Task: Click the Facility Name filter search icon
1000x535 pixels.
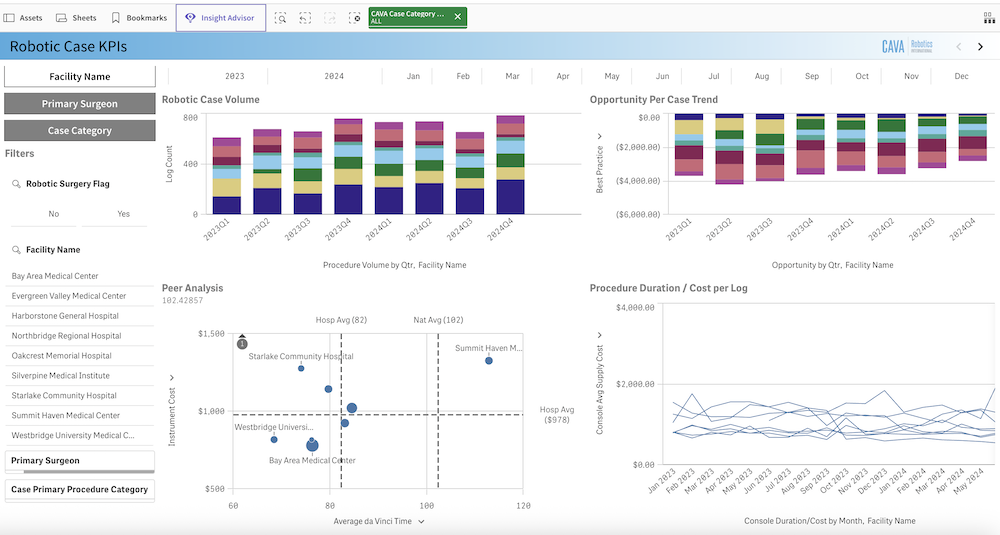Action: click(18, 250)
